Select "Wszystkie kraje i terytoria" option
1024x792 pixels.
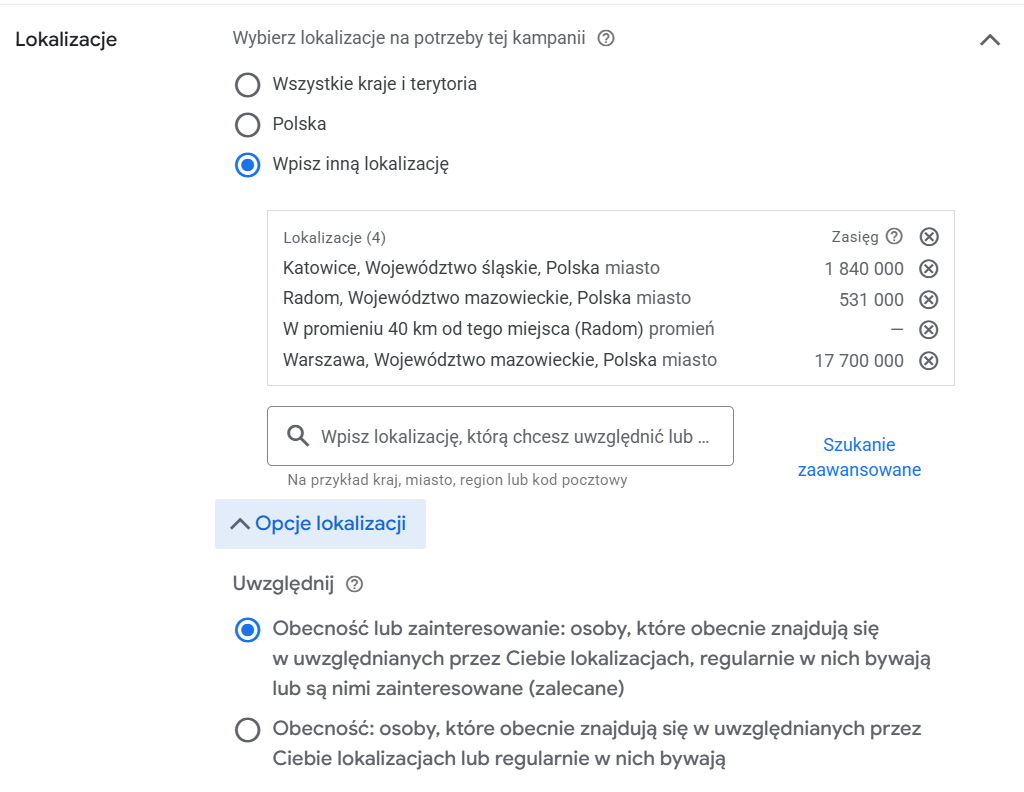247,85
